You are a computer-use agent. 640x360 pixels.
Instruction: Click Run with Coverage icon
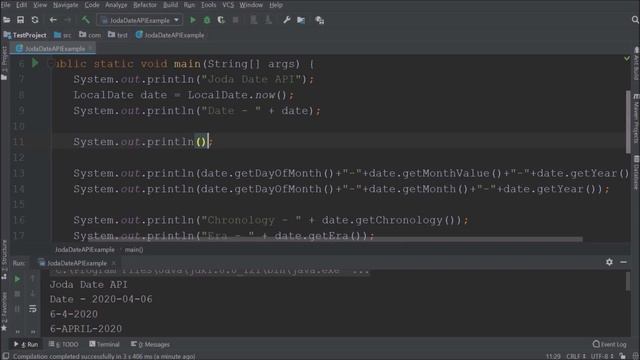coord(221,20)
